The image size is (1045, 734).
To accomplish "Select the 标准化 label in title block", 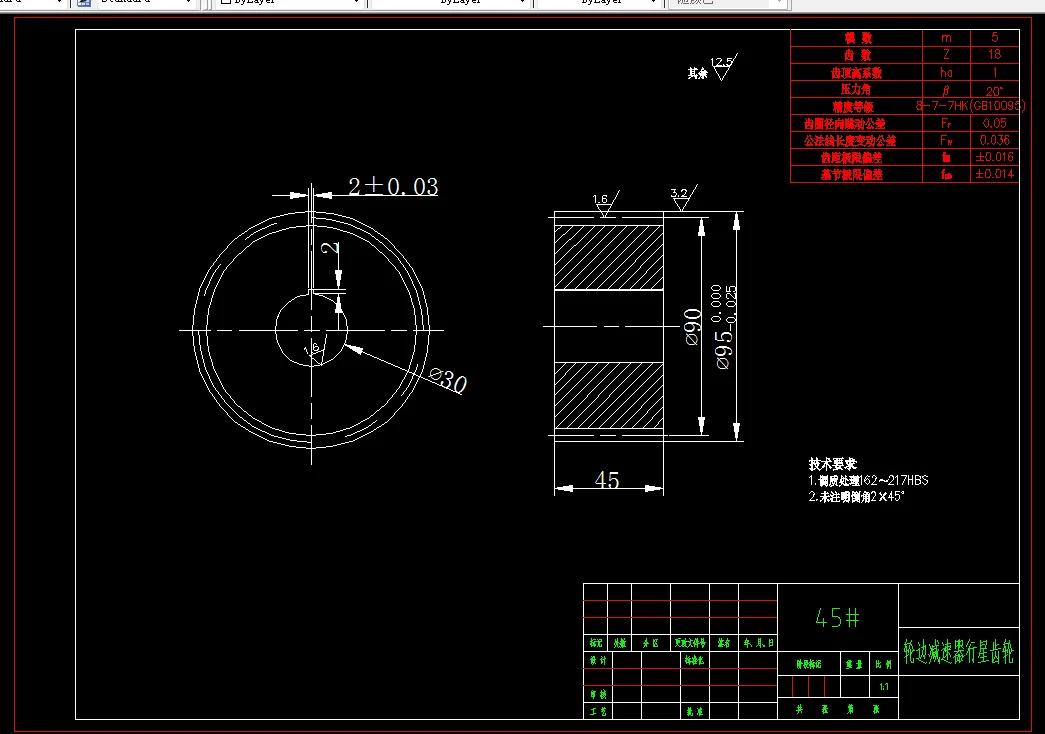I will [694, 660].
